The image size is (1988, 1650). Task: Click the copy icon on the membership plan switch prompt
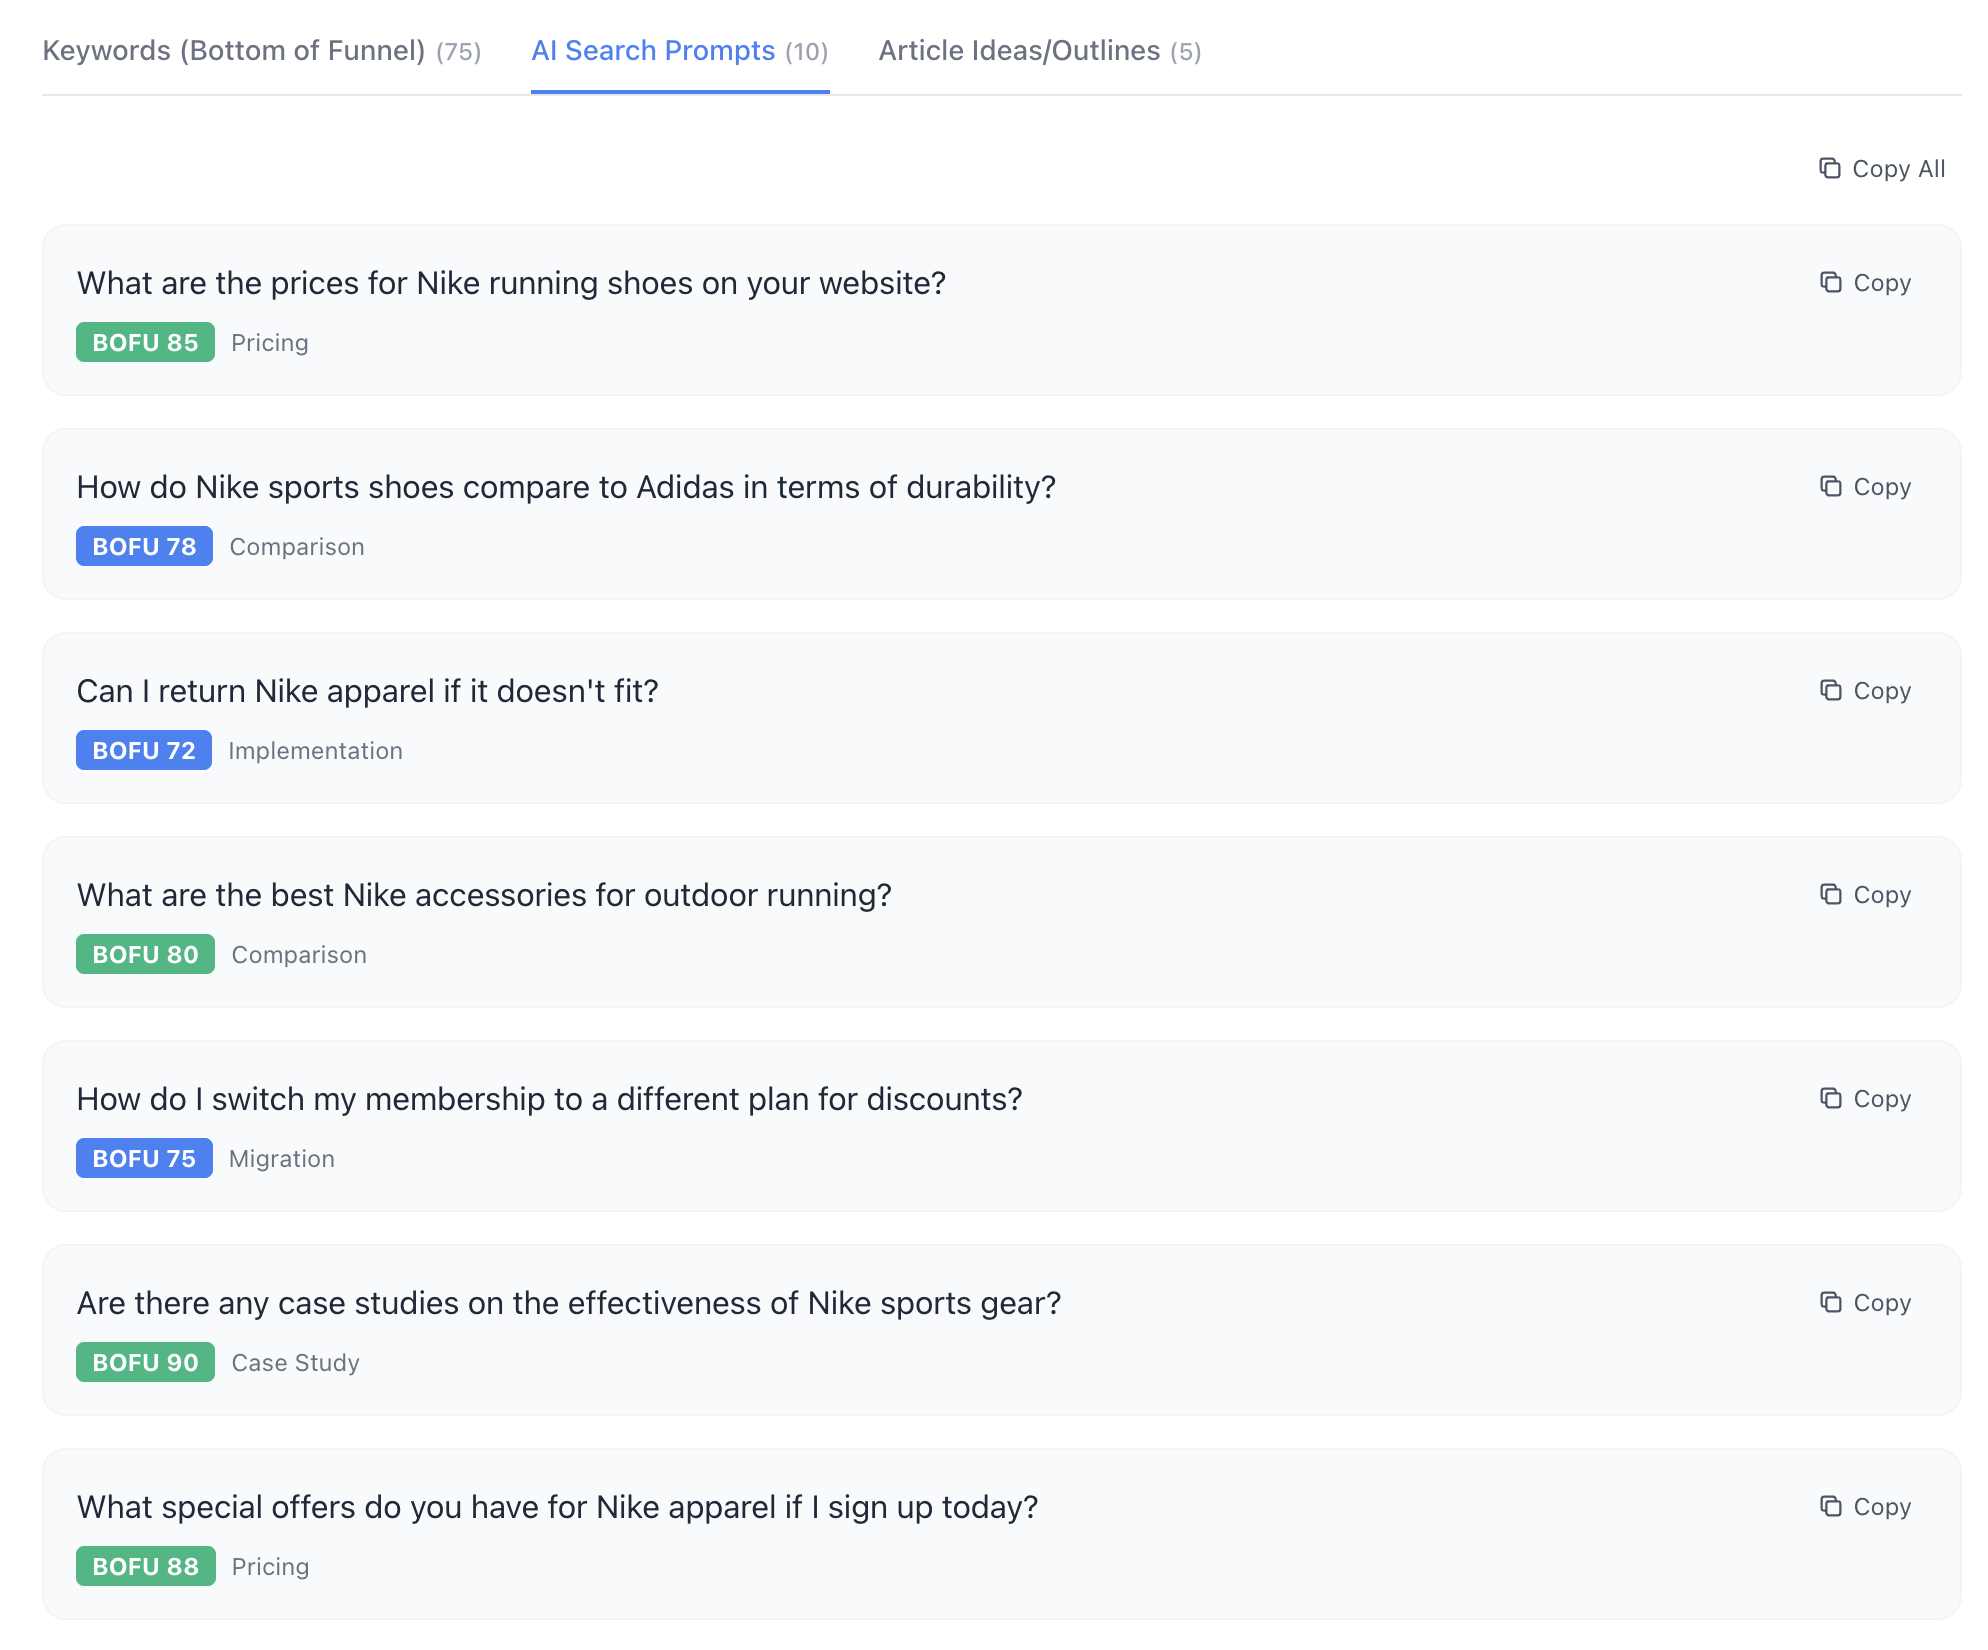(x=1830, y=1099)
